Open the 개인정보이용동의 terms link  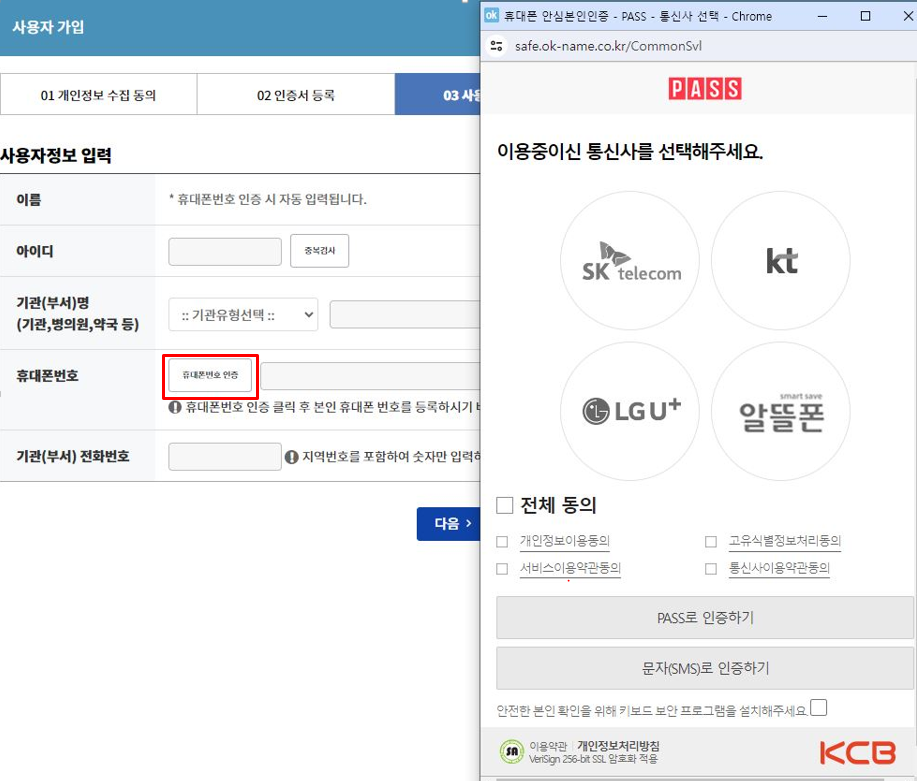click(x=565, y=541)
